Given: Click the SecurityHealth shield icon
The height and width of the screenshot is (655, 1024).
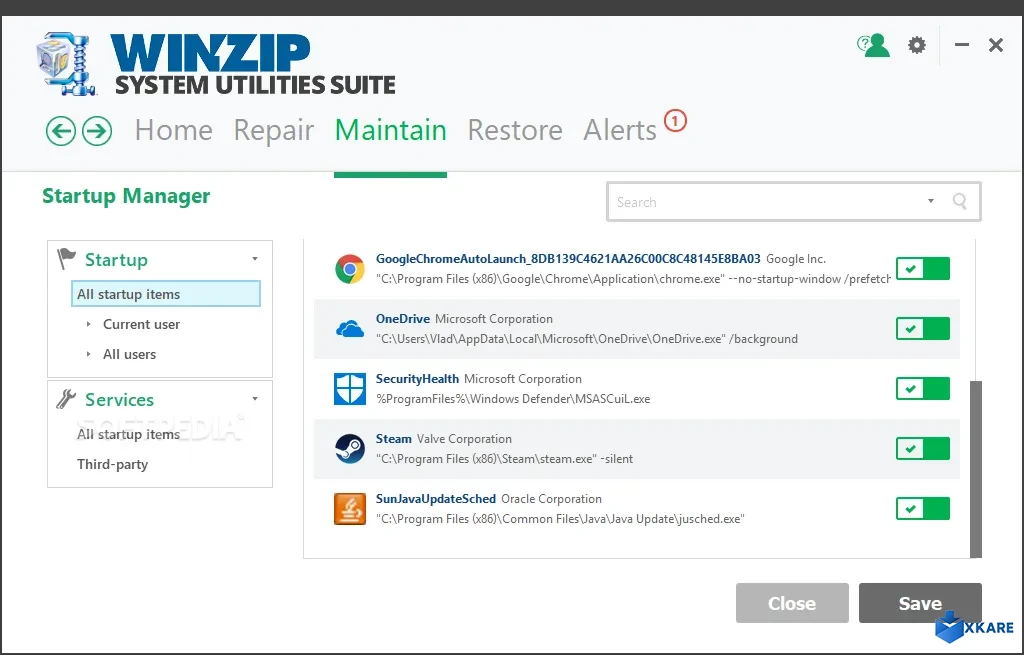Looking at the screenshot, I should (350, 389).
